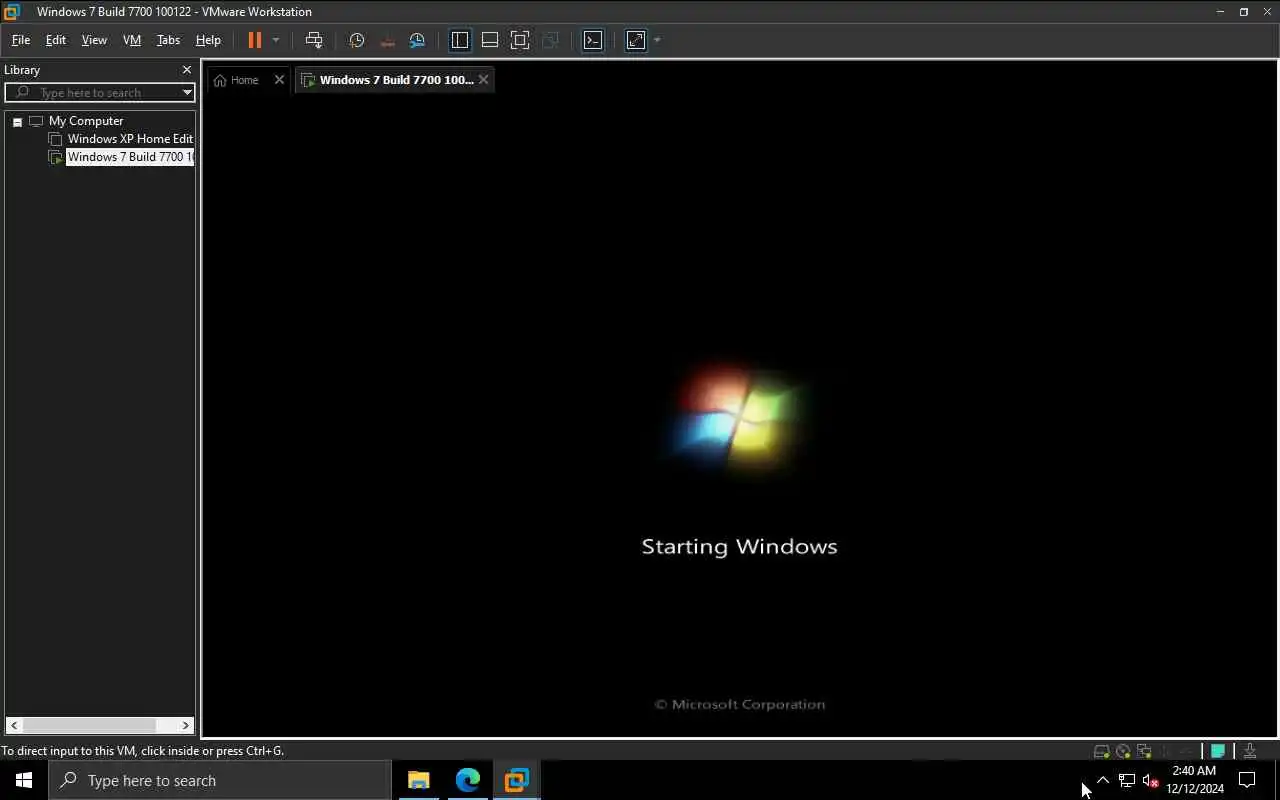This screenshot has width=1280, height=800.
Task: Open the Edit menu
Action: point(56,40)
